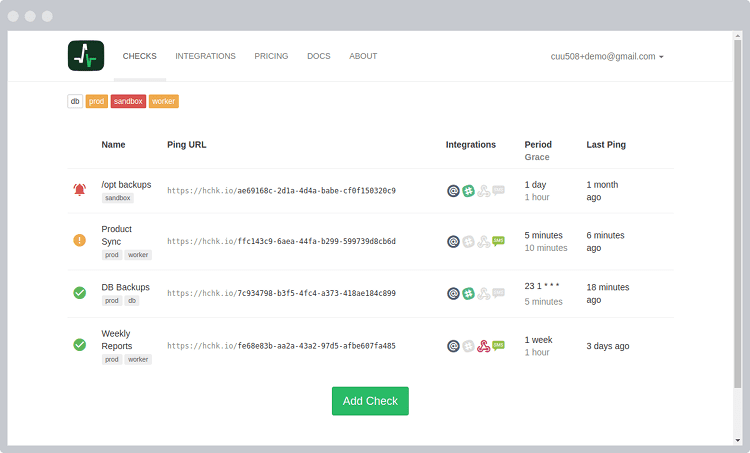Viewport: 750px width, 453px height.
Task: Click the green checkmark status for DB Backups
Action: pyautogui.click(x=79, y=293)
